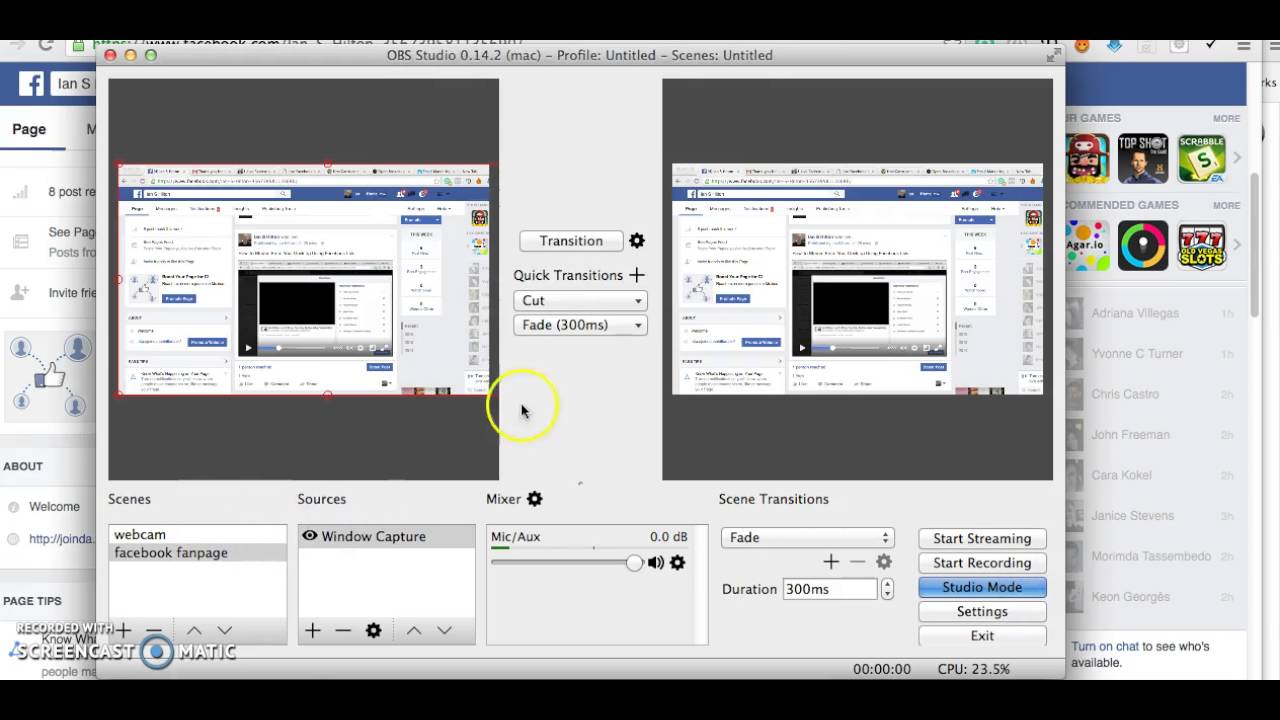
Task: Toggle OBS window fullscreen icon in title bar
Action: (1052, 56)
